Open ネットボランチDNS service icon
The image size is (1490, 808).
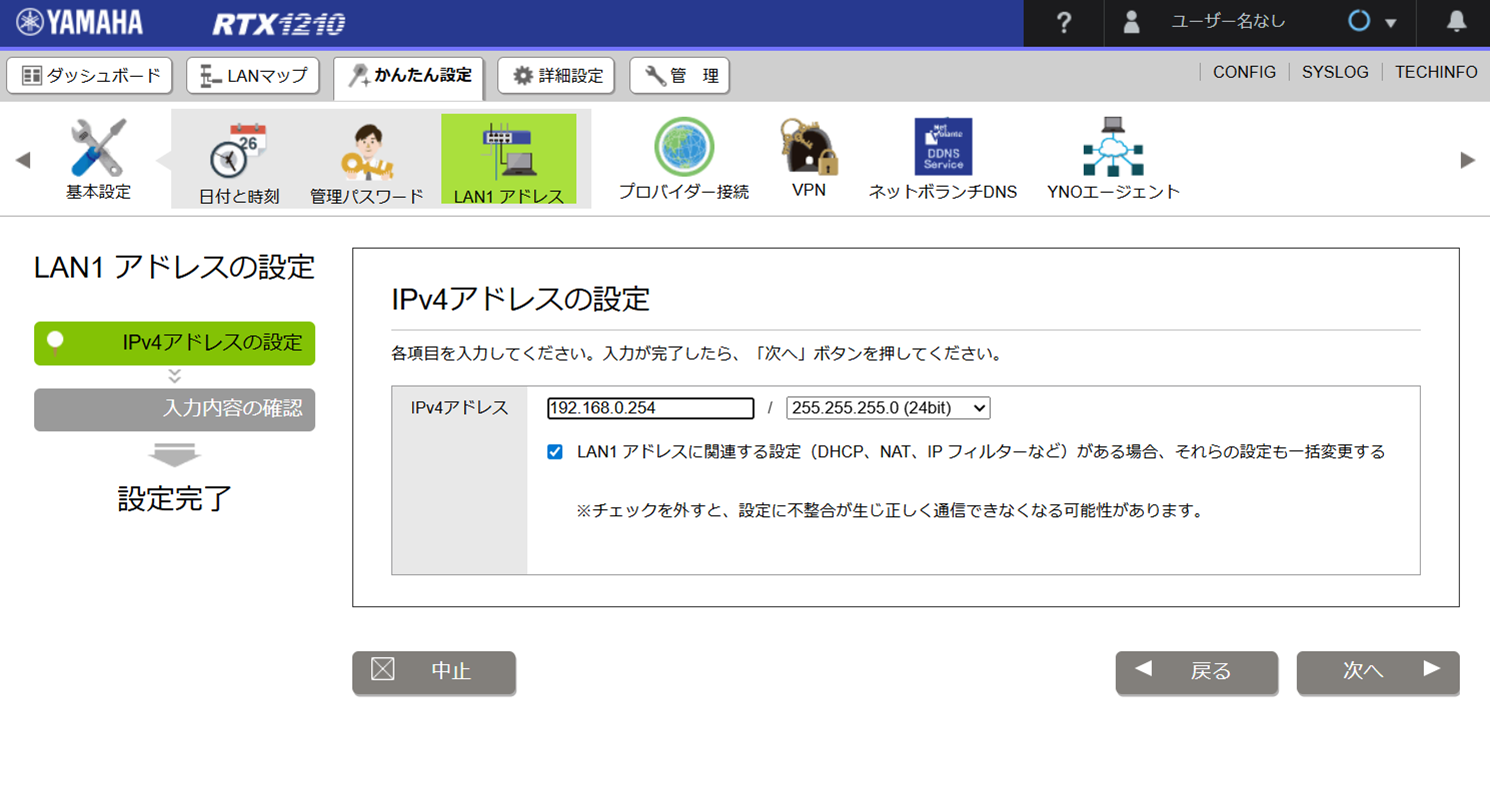coord(941,146)
